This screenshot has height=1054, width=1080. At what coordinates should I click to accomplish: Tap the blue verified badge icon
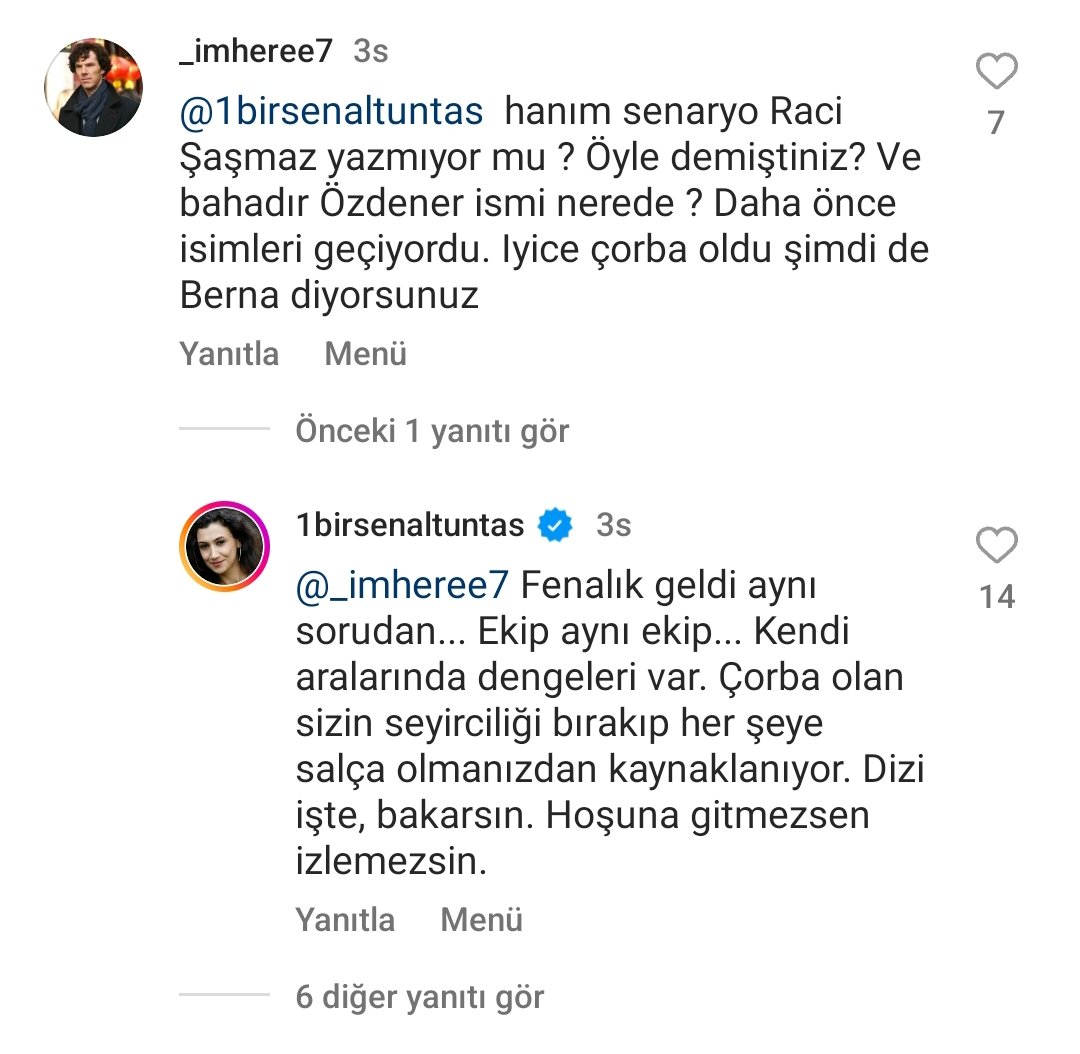(555, 525)
